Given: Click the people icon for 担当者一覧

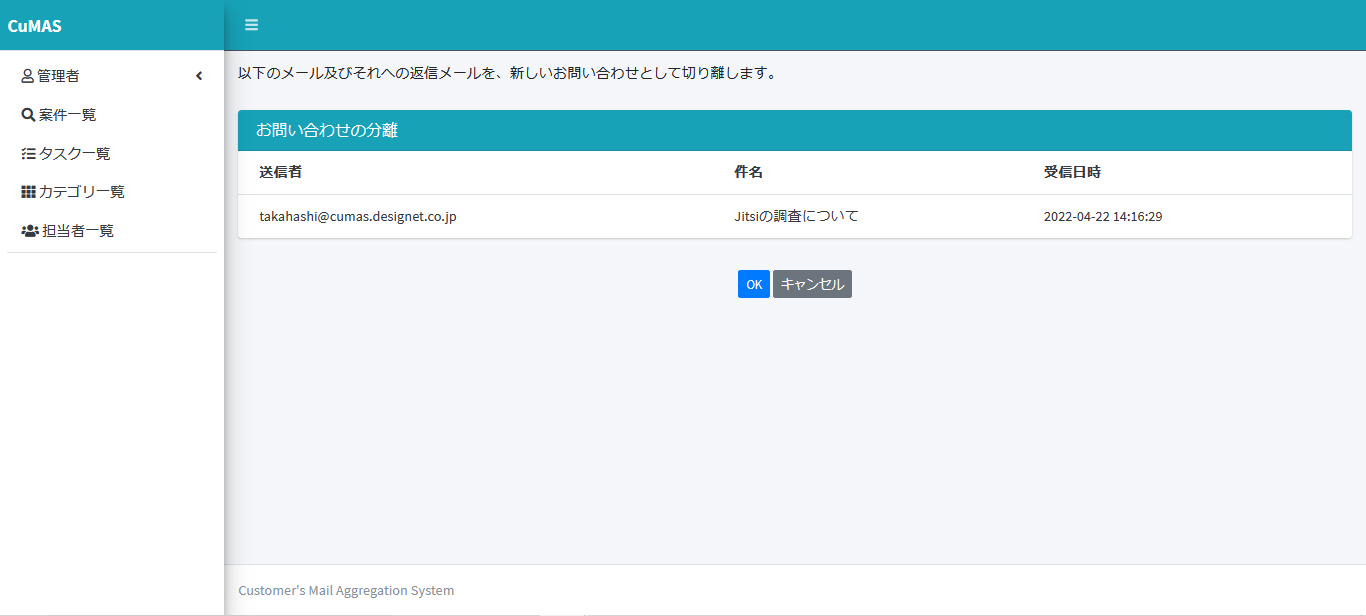Looking at the screenshot, I should (30, 231).
